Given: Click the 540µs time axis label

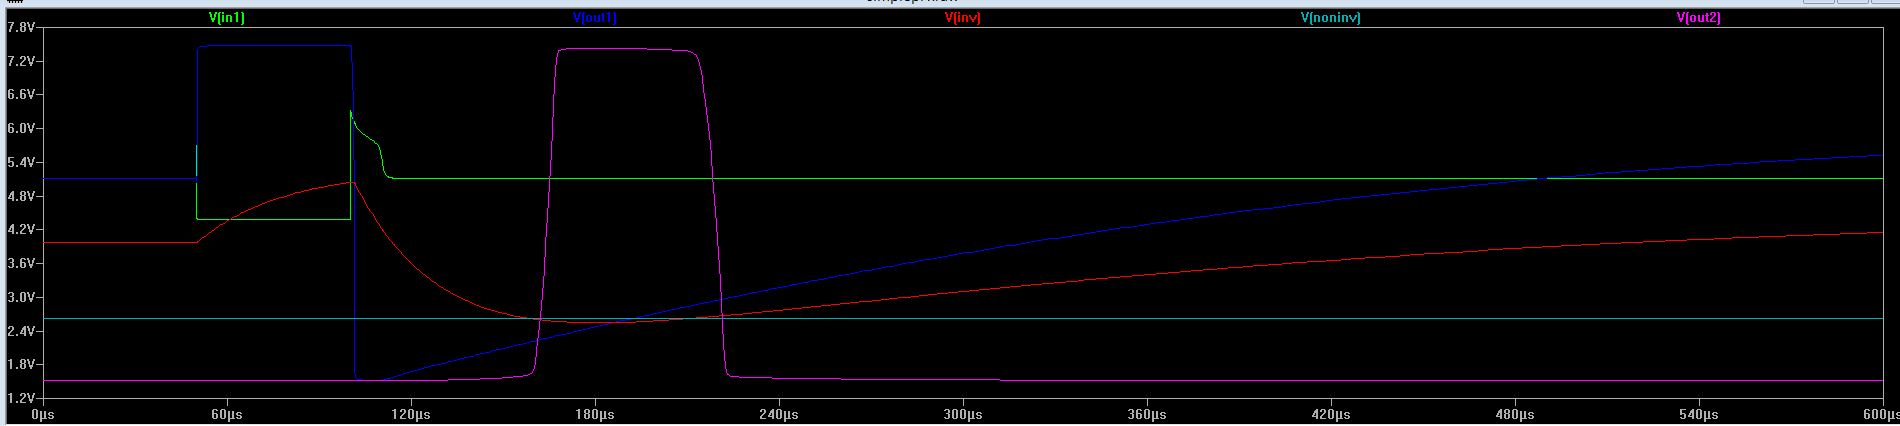Looking at the screenshot, I should click(1699, 414).
